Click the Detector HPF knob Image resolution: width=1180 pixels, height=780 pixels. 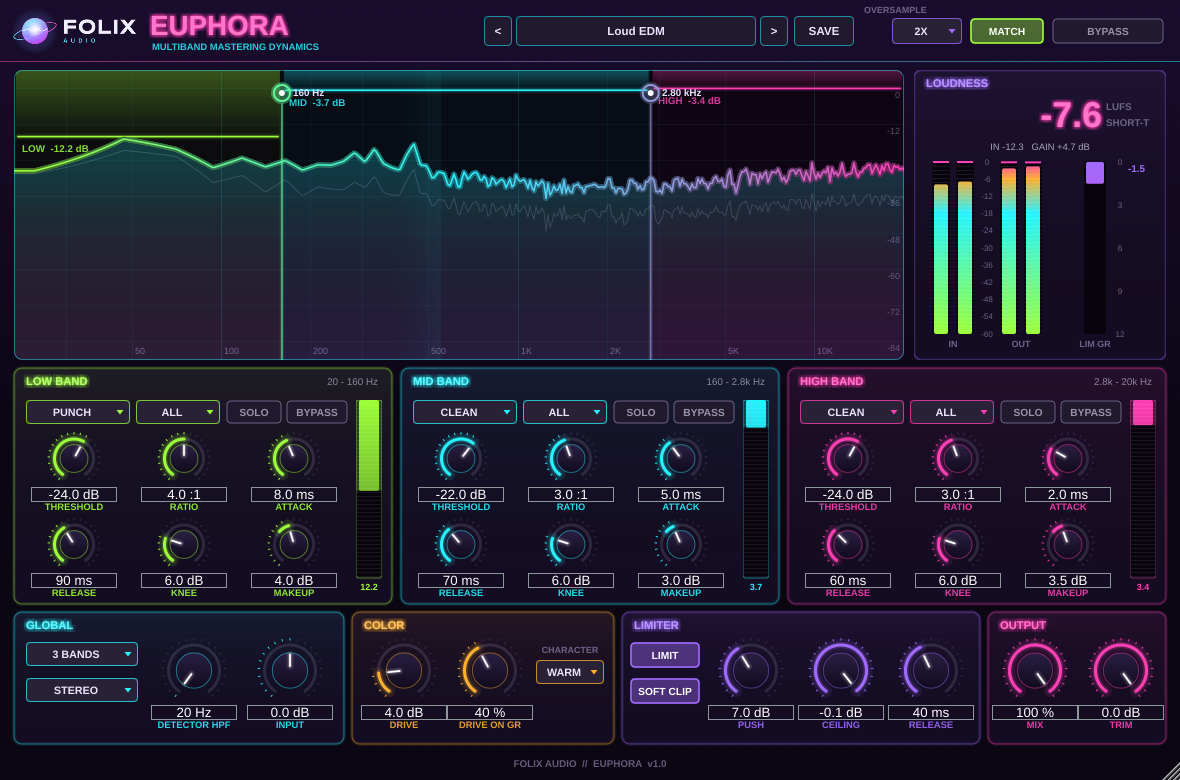[x=194, y=670]
